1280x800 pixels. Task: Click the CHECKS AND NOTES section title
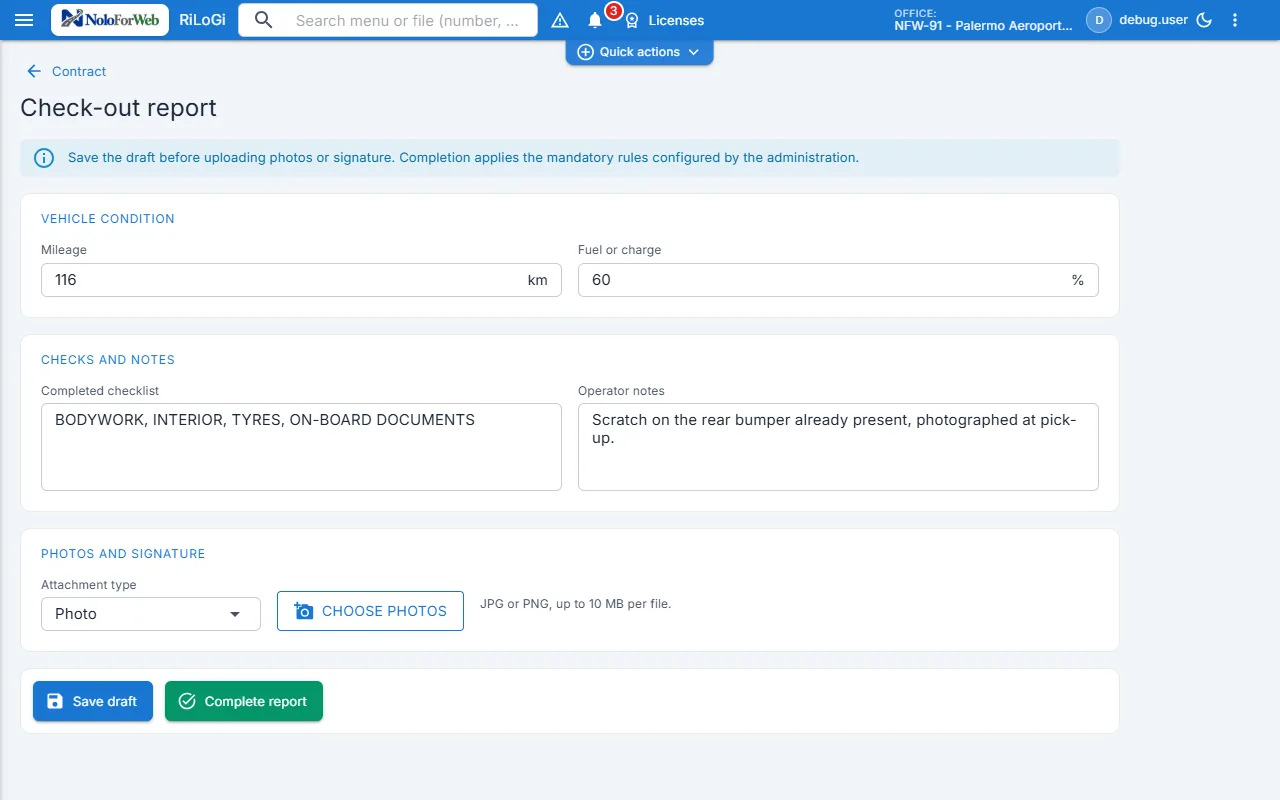click(x=108, y=360)
